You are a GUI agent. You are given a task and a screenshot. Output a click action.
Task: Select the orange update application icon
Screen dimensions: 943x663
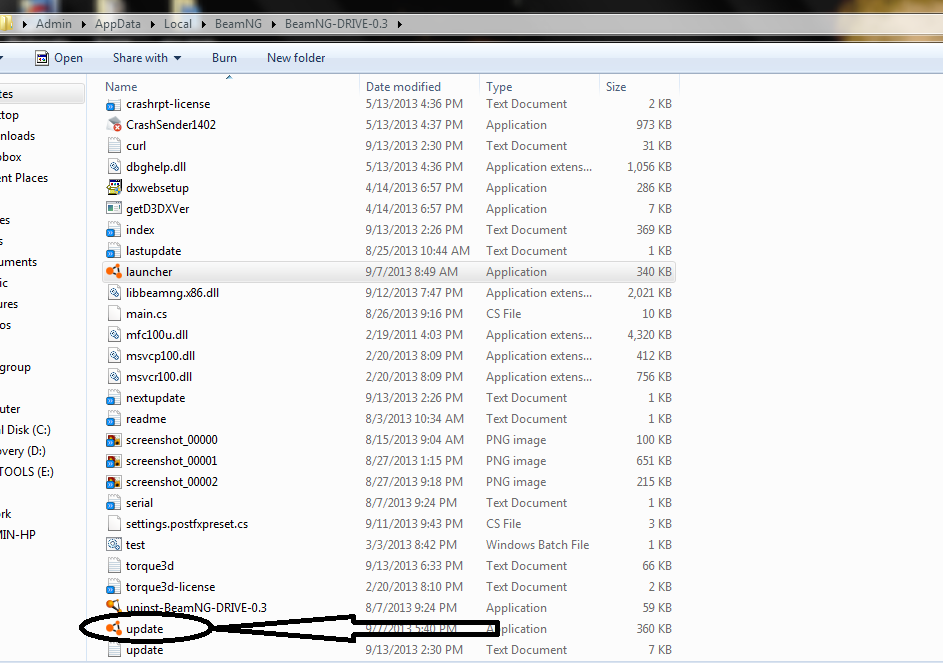[x=114, y=629]
